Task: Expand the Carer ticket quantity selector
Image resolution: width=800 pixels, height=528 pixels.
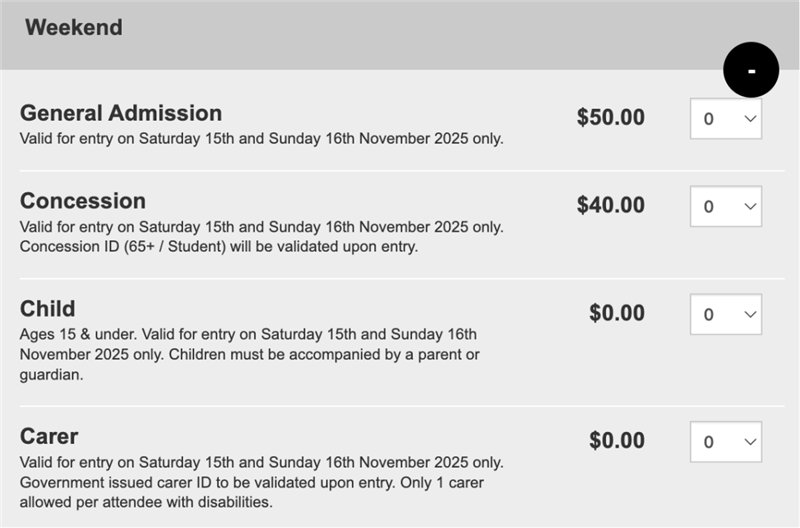Action: pos(726,442)
